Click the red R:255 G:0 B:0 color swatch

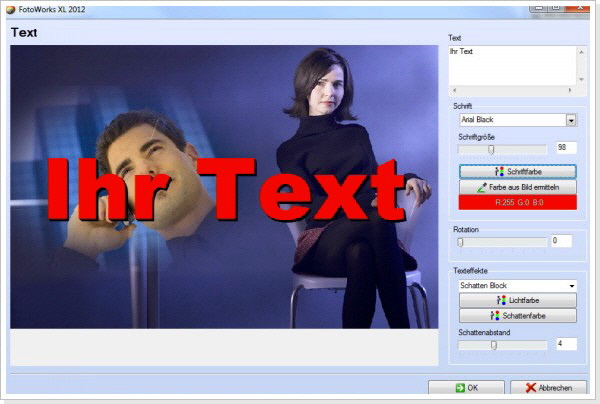coord(517,202)
